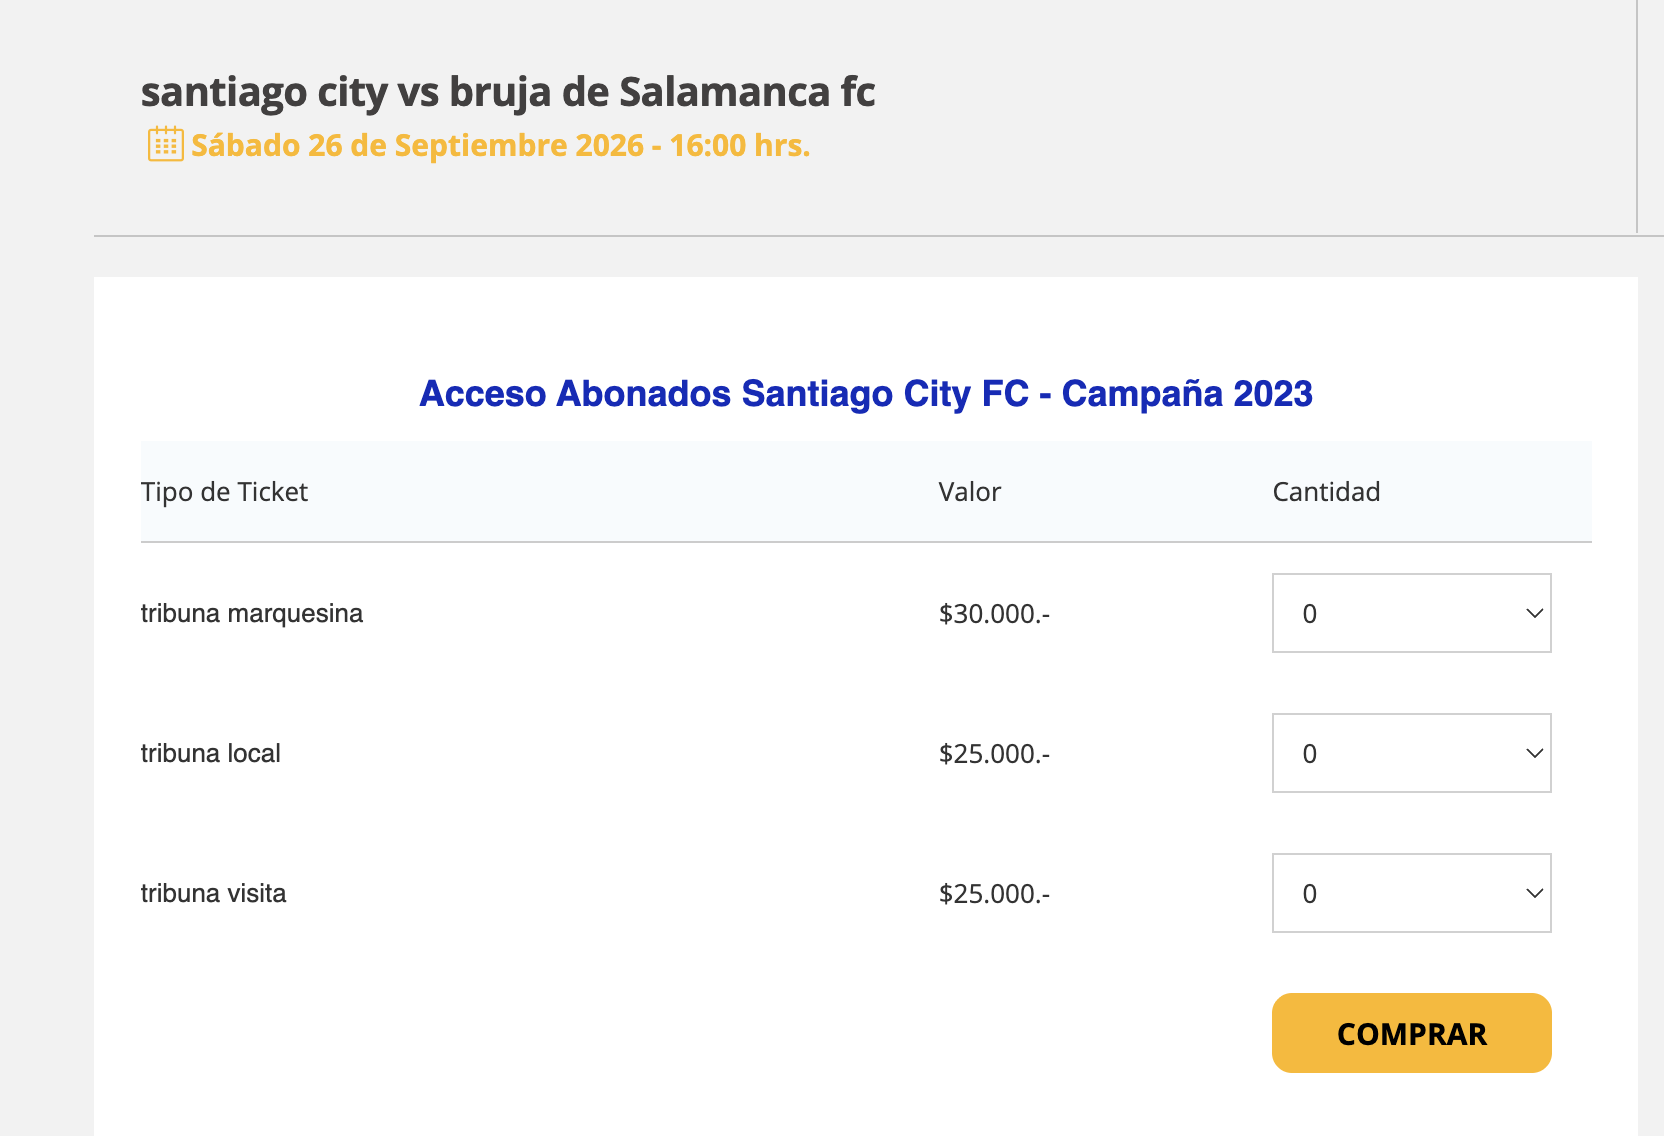
Task: Click the chevron arrow in tribuna local selector
Action: [1534, 753]
